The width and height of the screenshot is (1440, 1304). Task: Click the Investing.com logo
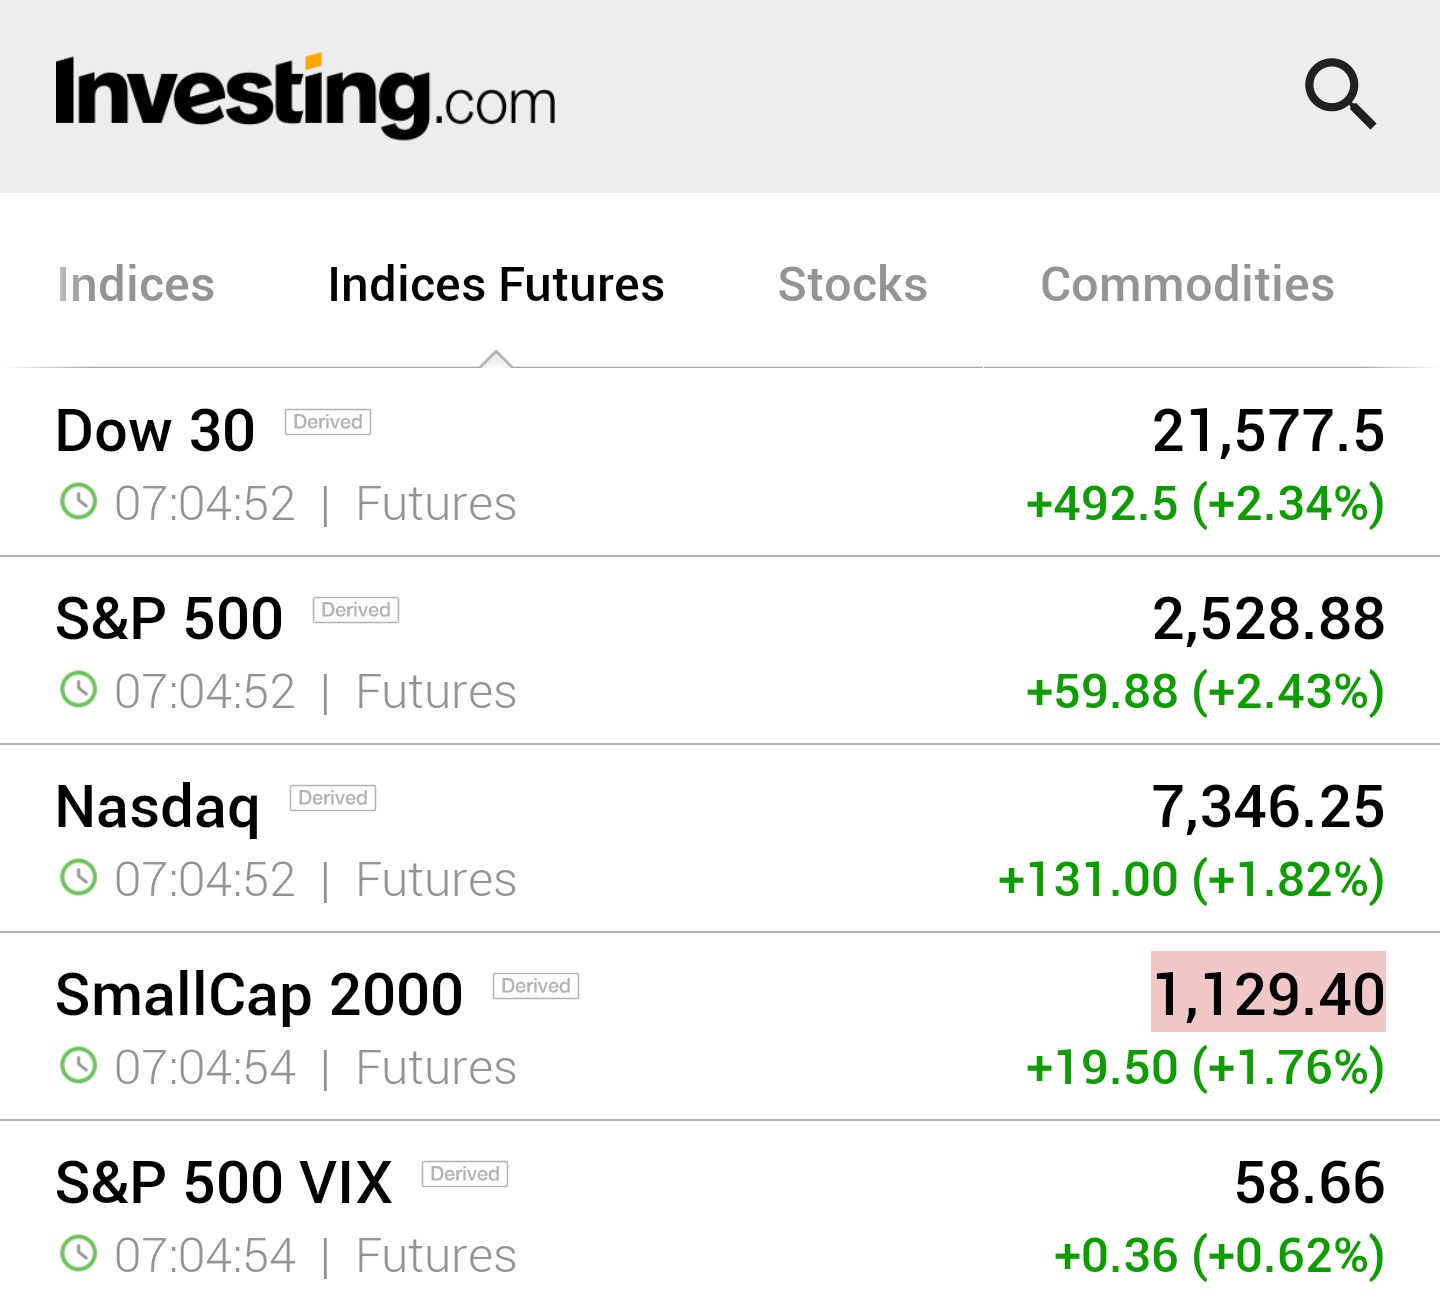tap(305, 97)
